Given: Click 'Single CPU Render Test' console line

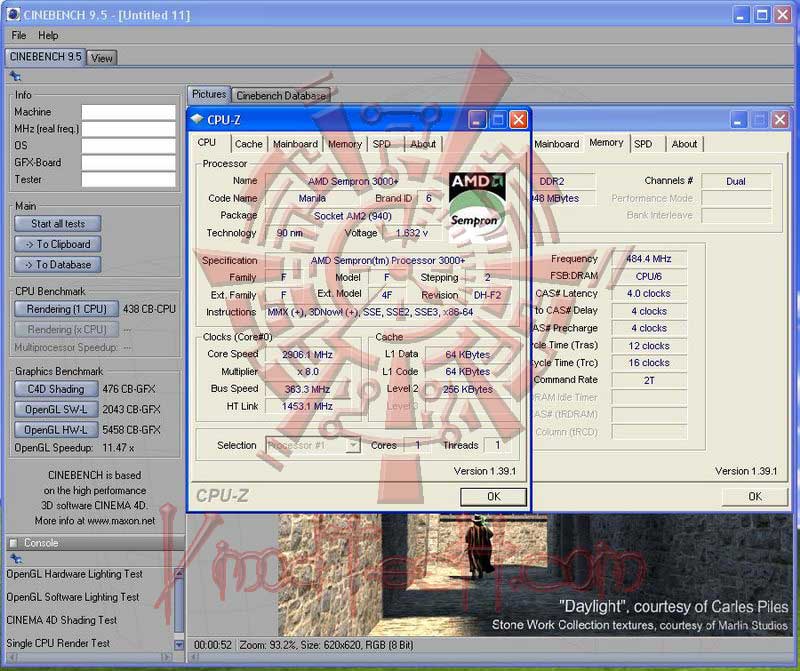Looking at the screenshot, I should [x=58, y=643].
